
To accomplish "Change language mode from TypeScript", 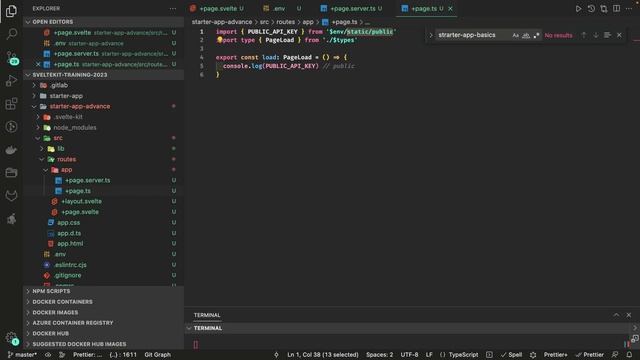I will click(463, 355).
